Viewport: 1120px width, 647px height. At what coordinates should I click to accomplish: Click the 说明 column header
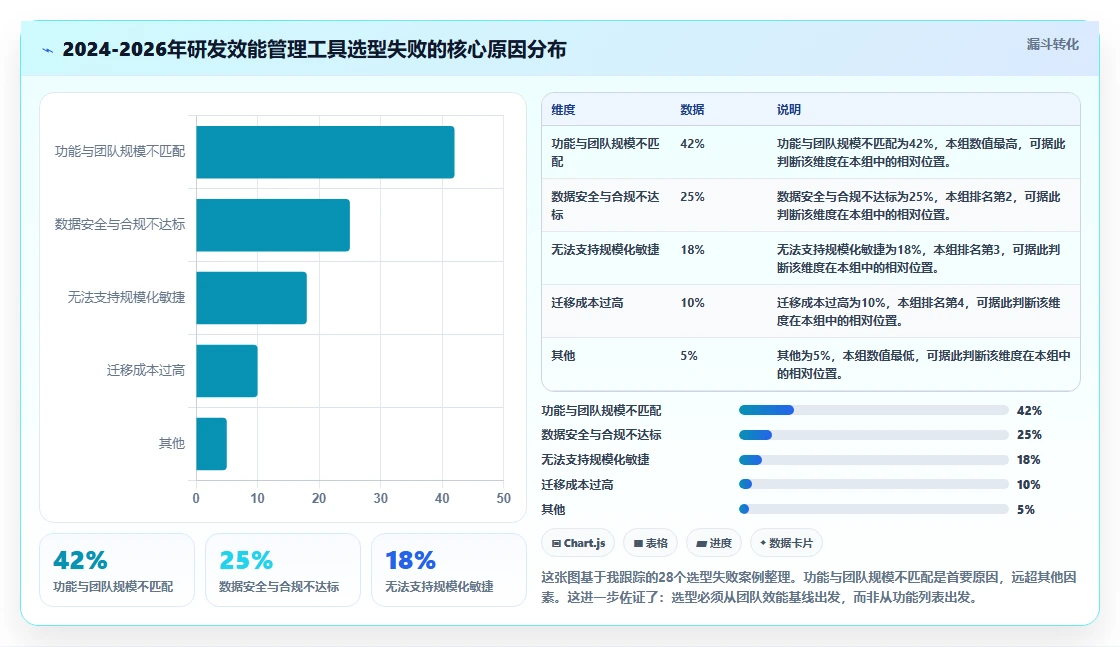[789, 109]
